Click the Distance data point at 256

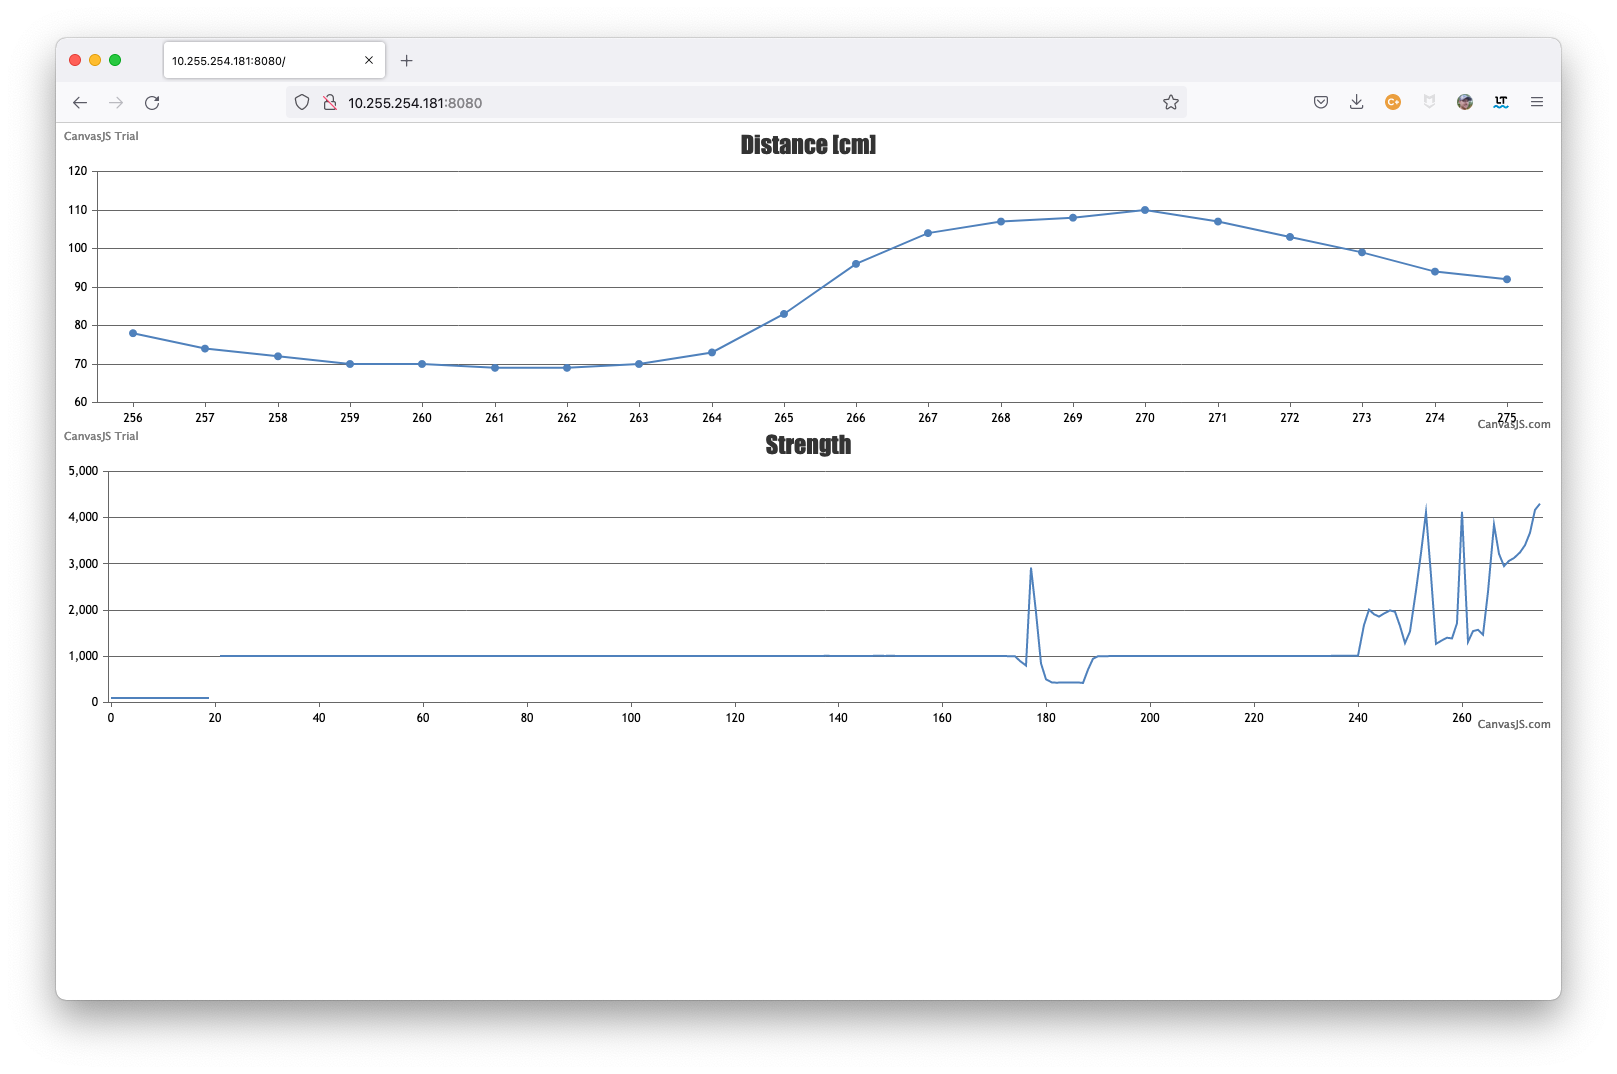tap(133, 333)
